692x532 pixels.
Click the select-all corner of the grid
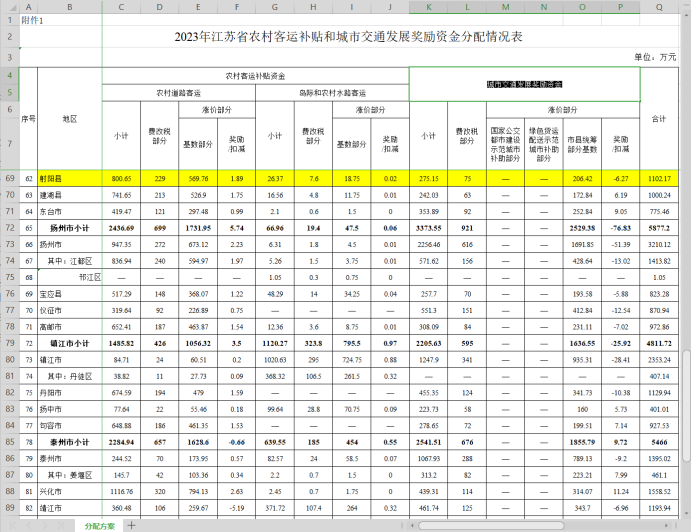10,6
